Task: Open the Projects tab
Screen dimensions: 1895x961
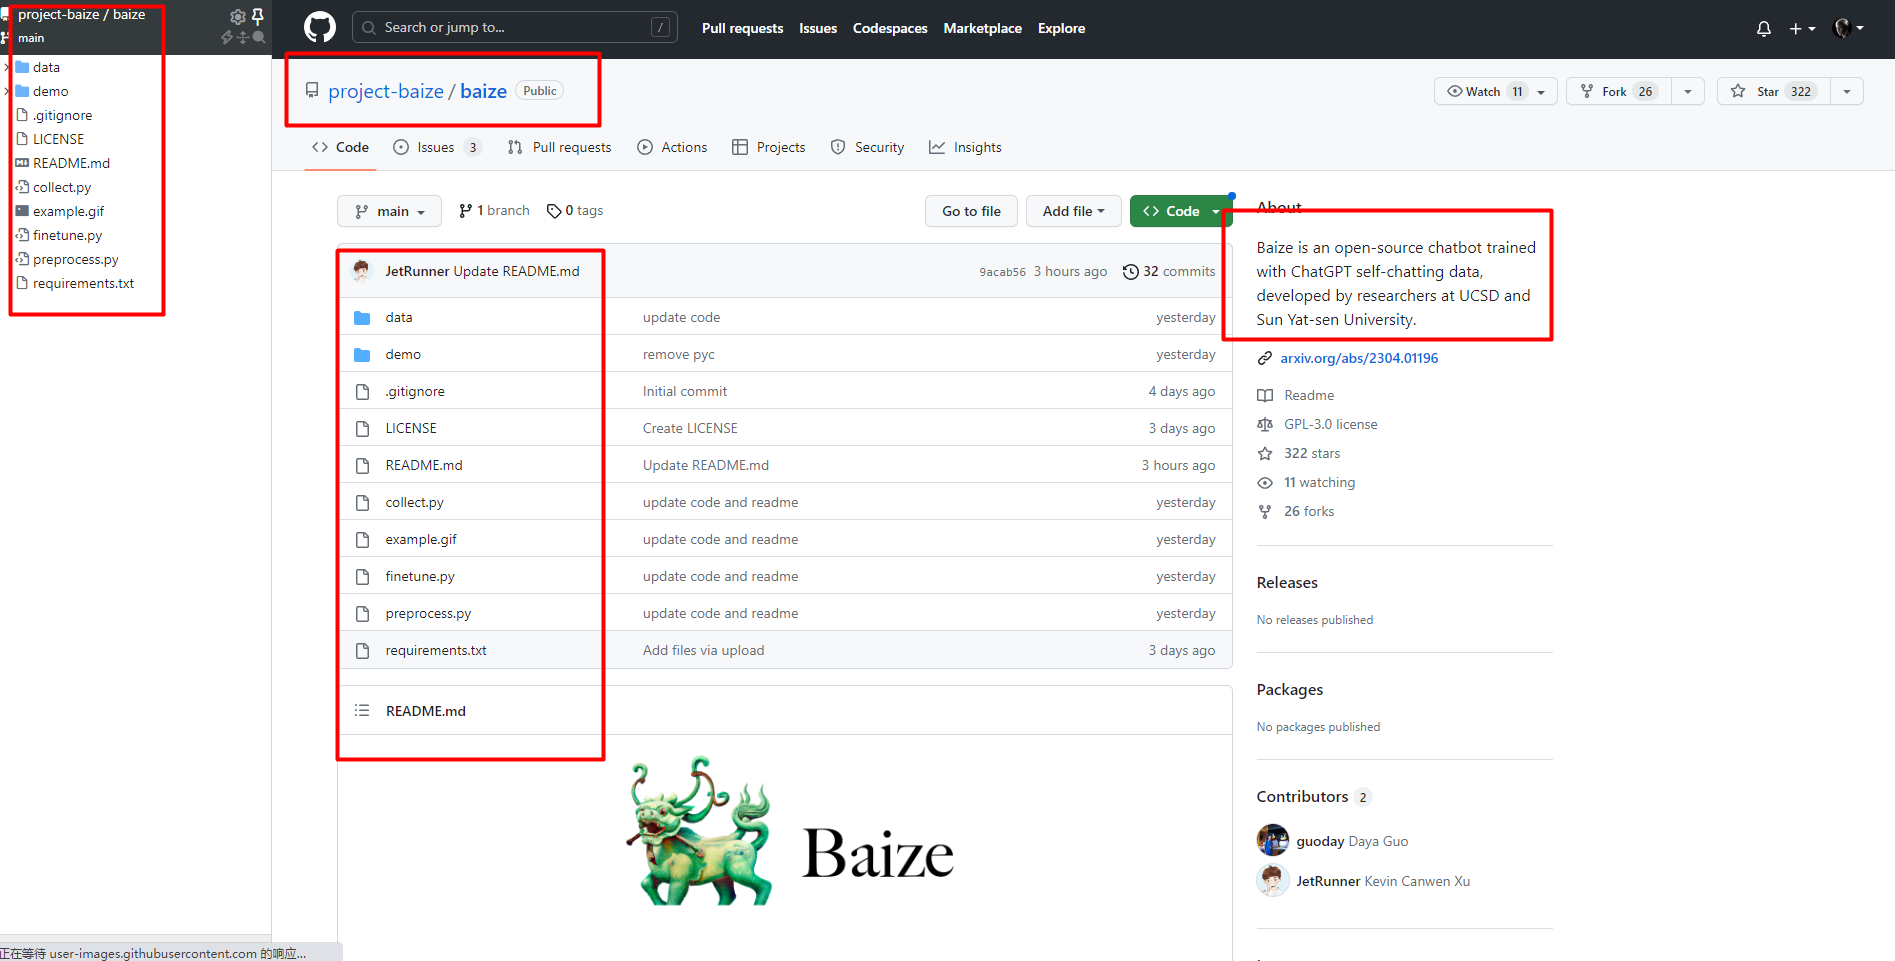Action: (768, 147)
